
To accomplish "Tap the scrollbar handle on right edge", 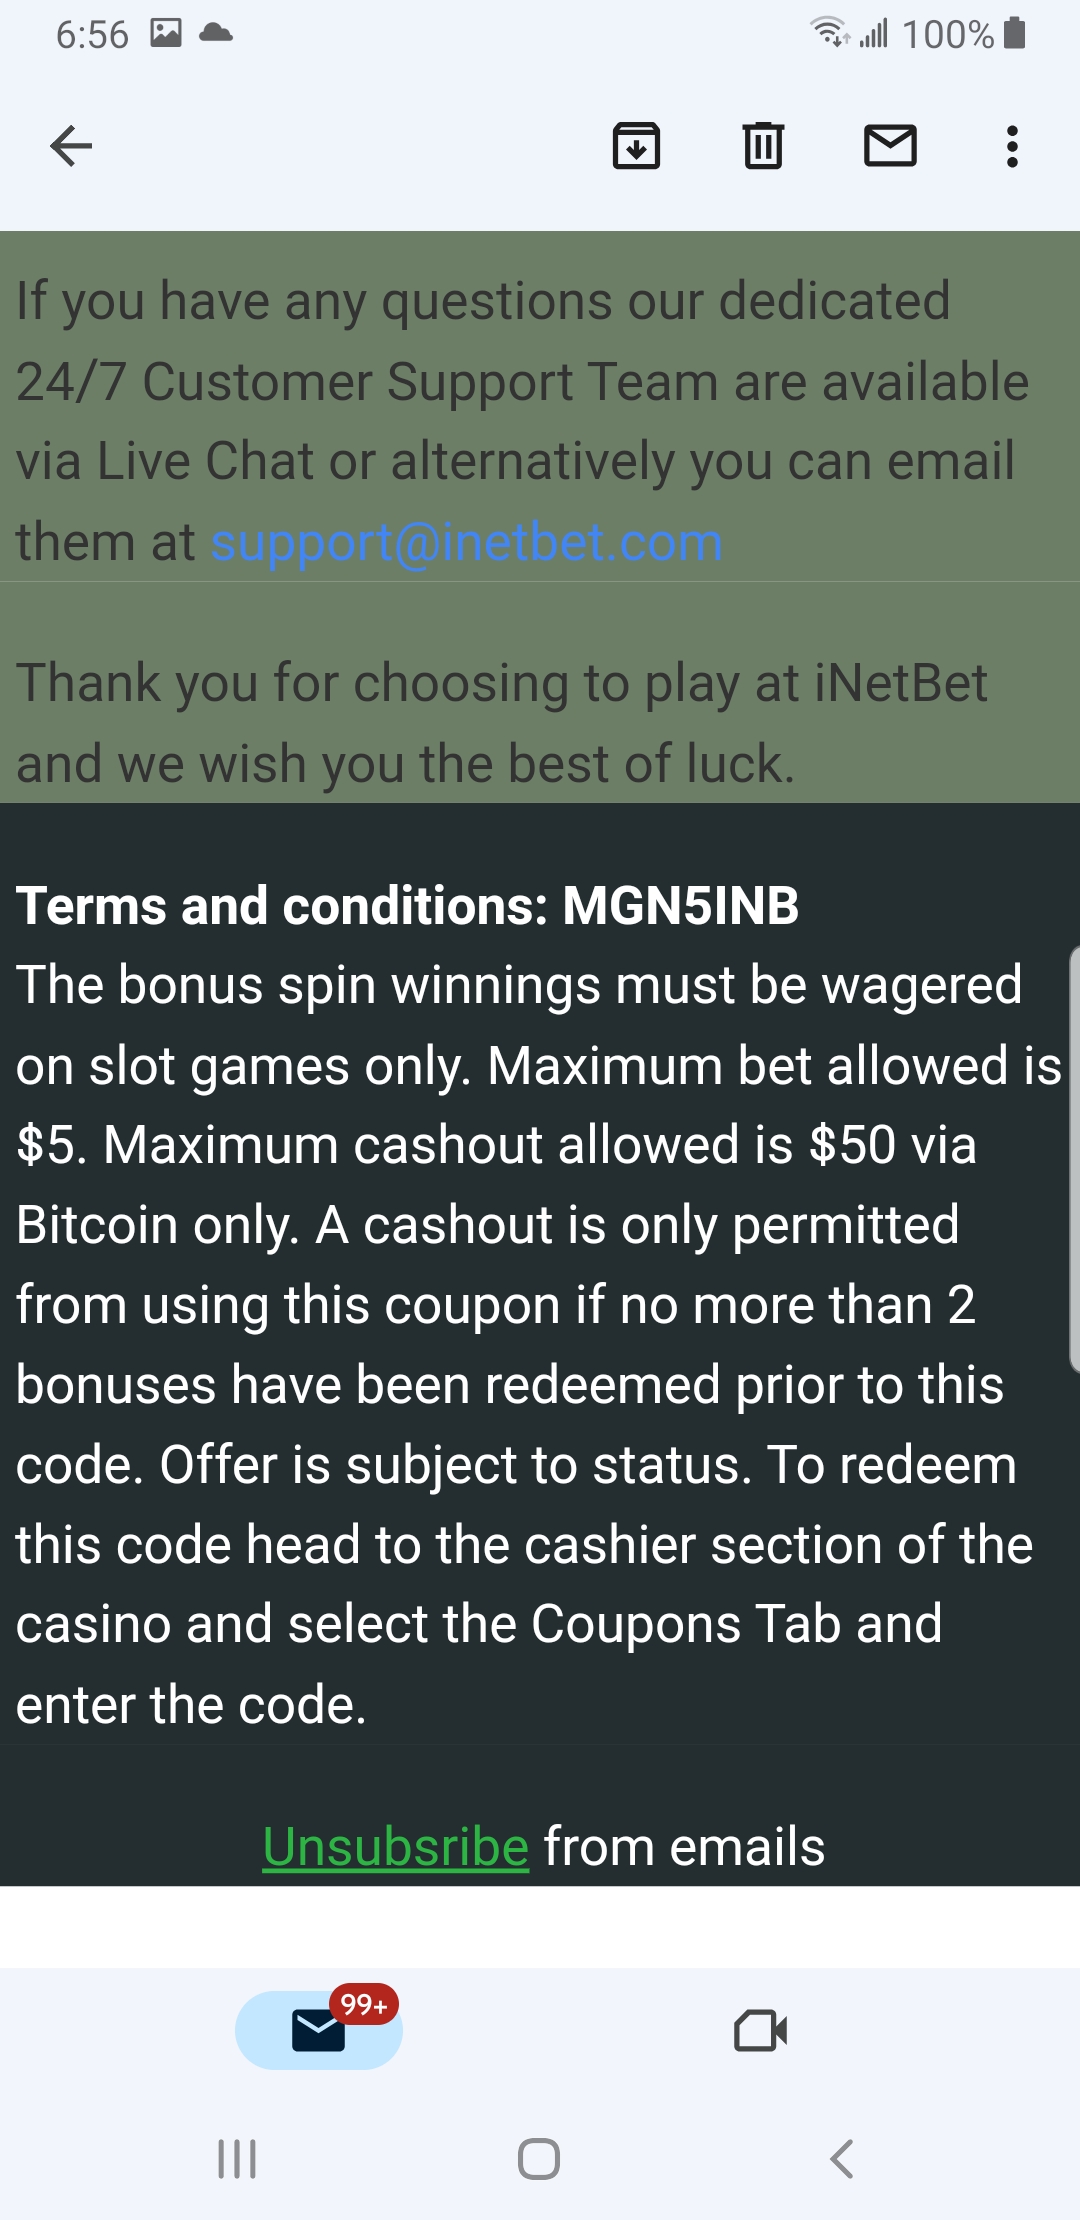I will (1074, 1160).
